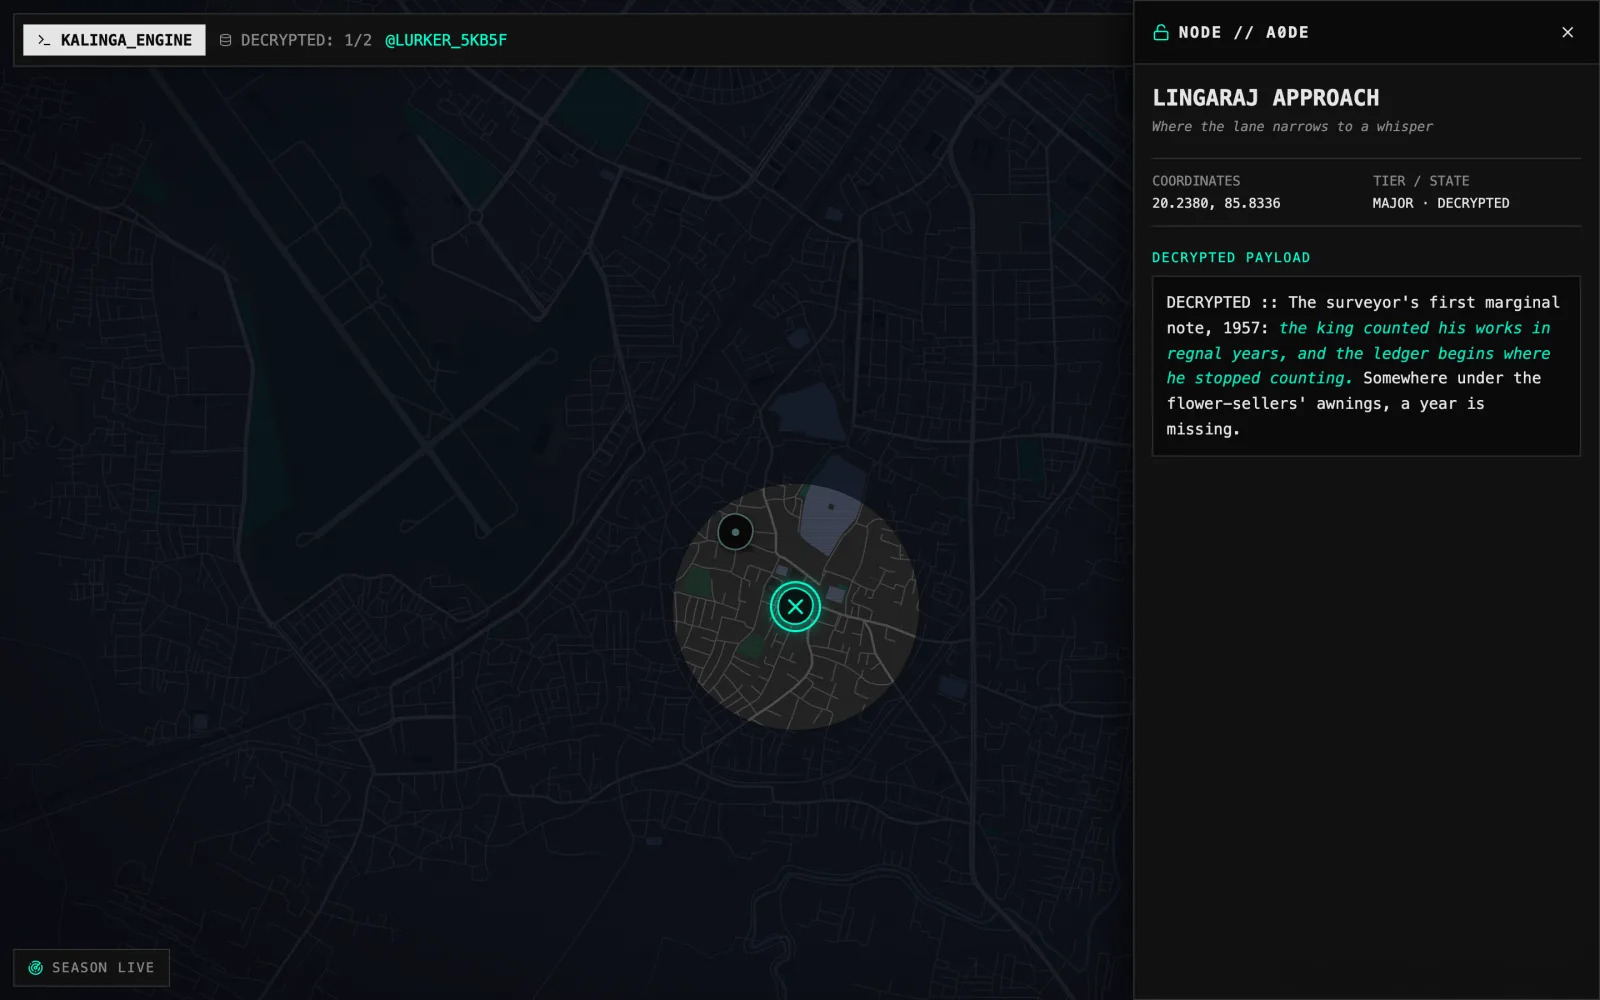The height and width of the screenshot is (1000, 1600).
Task: Click coordinates value 20.2380, 85.8336
Action: coord(1216,203)
